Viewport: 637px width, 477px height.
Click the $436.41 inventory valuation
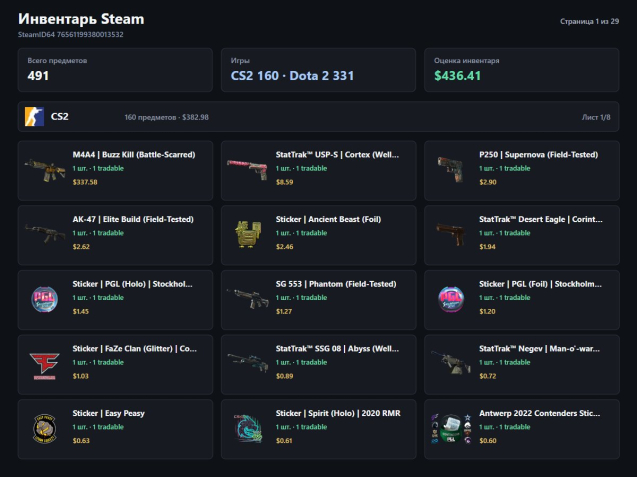point(457,76)
